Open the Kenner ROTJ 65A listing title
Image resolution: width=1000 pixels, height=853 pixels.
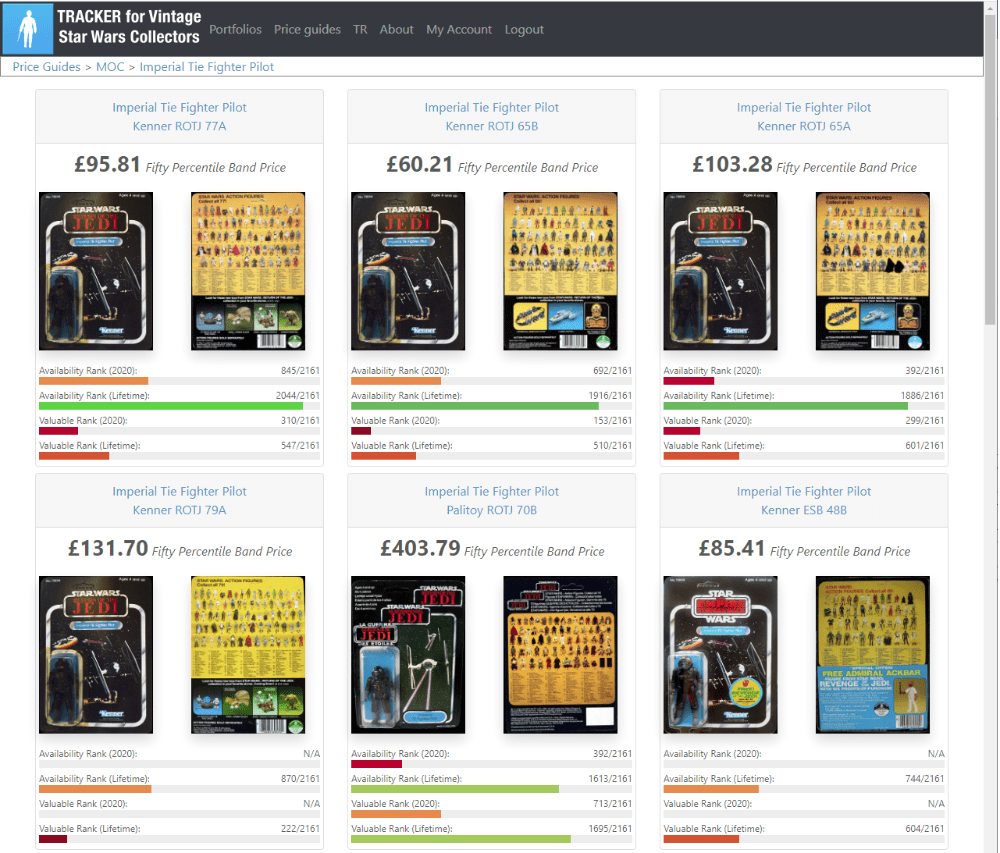click(x=804, y=117)
